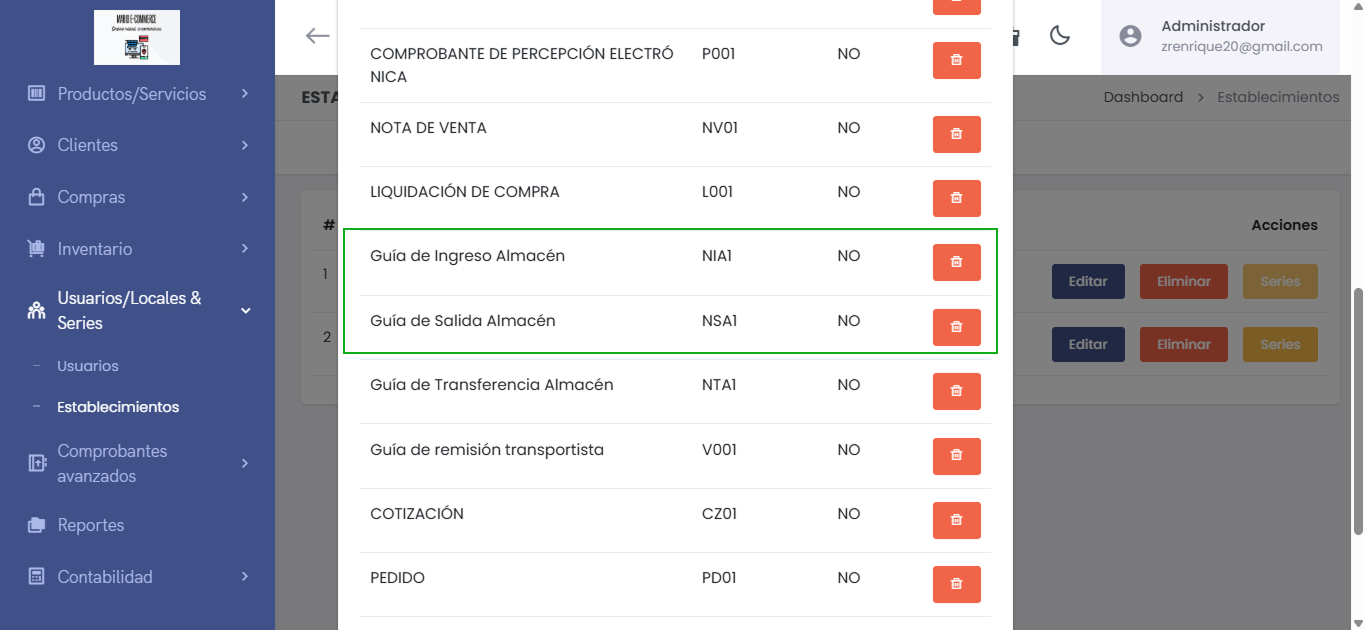Select the Establecimientos submenu item

[x=118, y=407]
